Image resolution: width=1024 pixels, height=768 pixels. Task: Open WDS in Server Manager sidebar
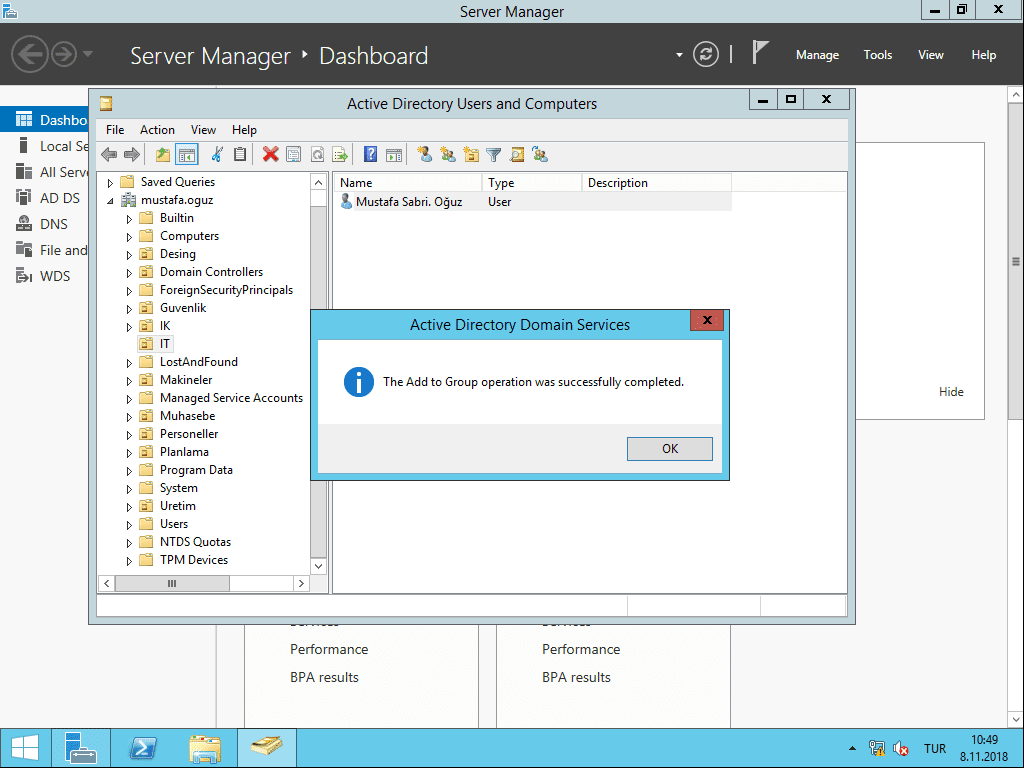pos(55,276)
